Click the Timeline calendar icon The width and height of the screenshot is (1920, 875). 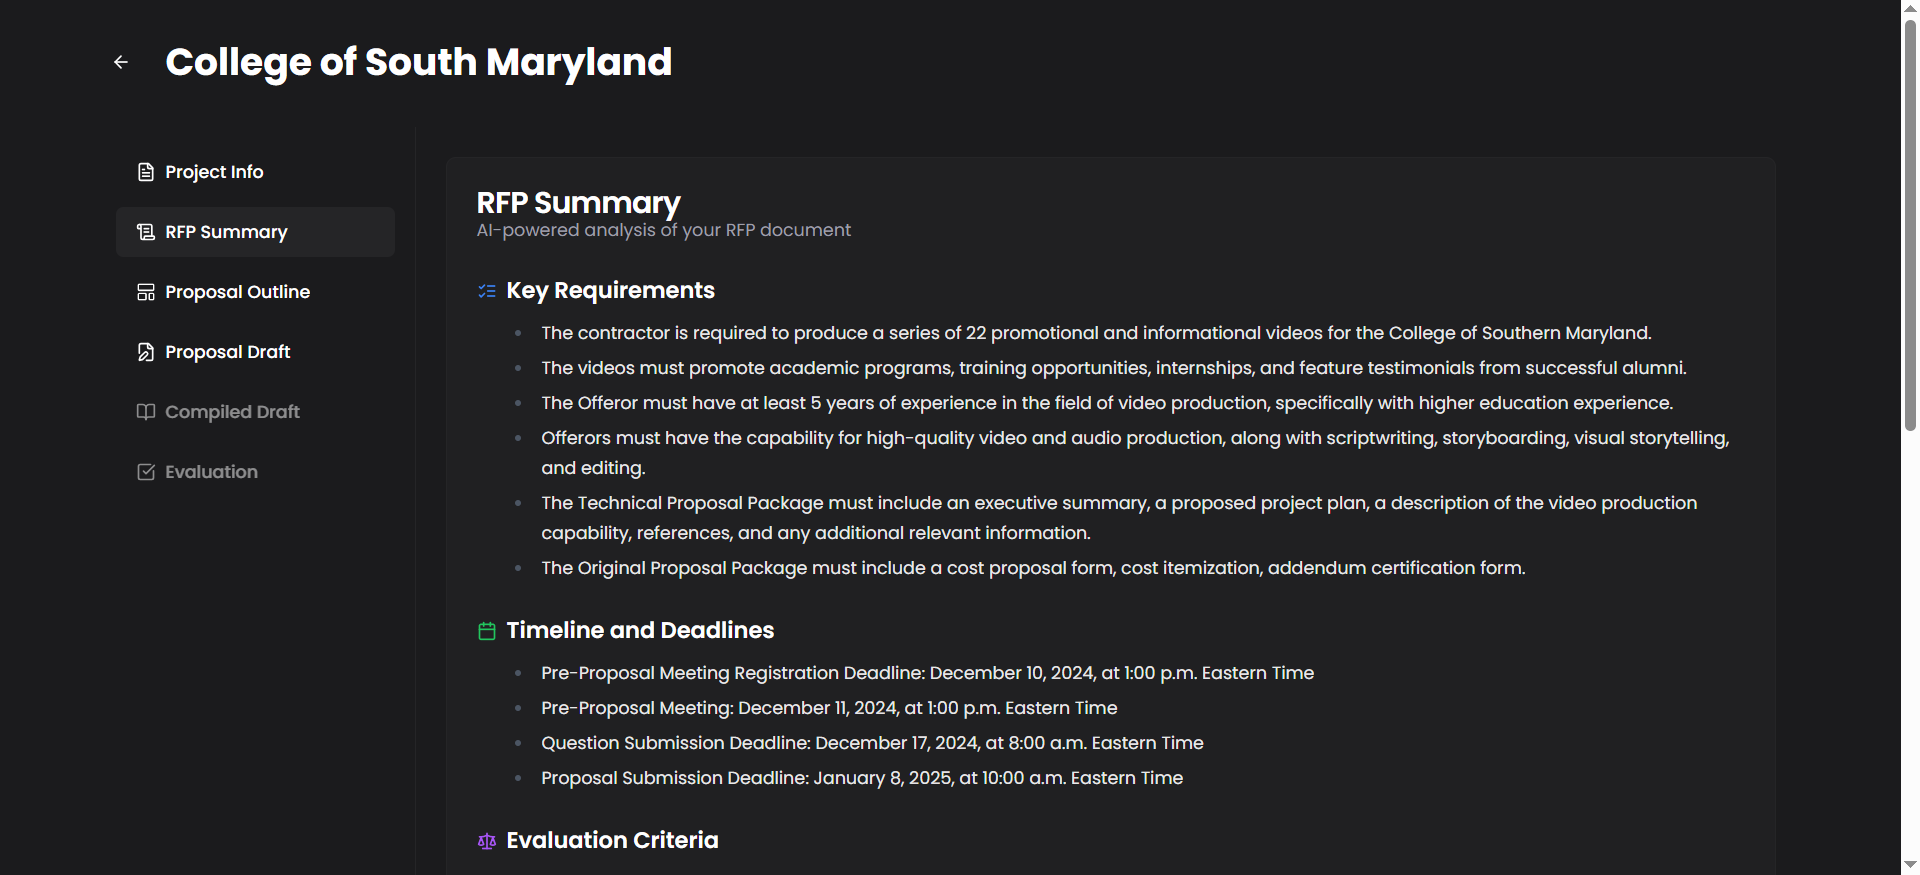point(487,631)
